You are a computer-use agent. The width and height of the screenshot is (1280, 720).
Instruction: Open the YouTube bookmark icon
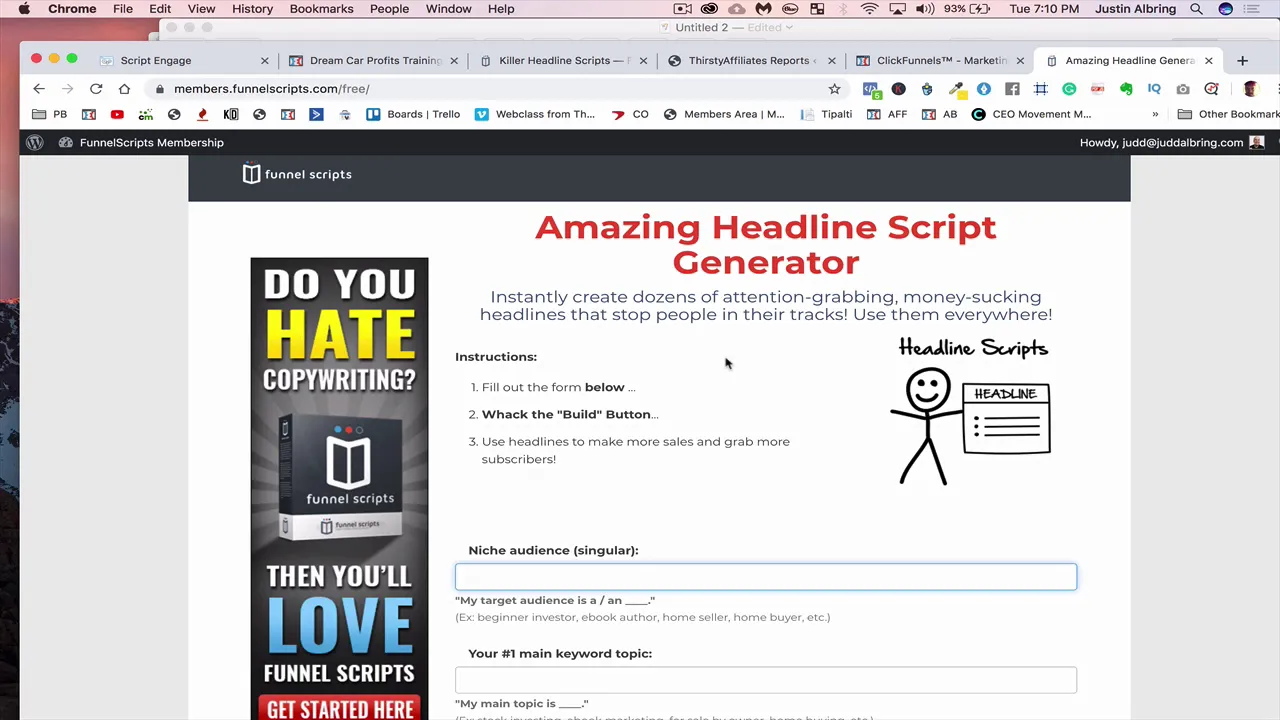coord(117,114)
